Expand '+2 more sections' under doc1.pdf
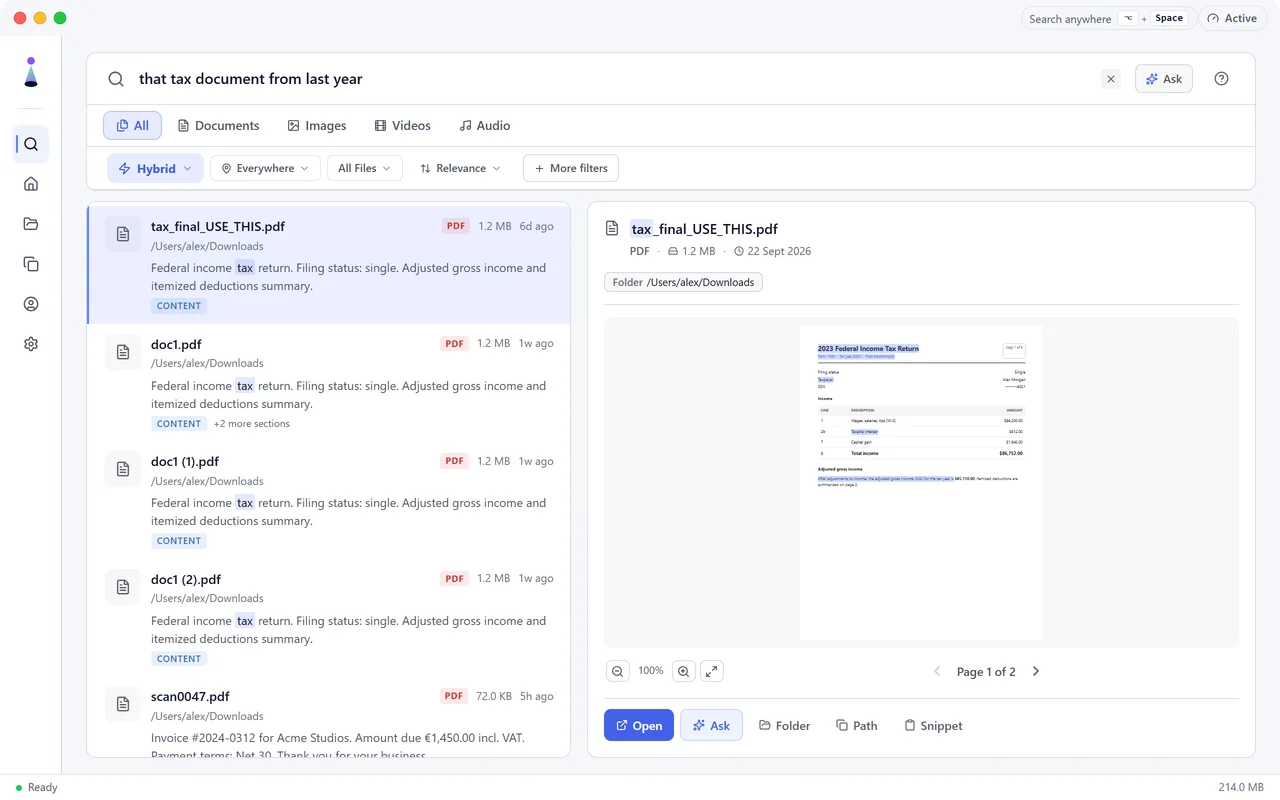The height and width of the screenshot is (800, 1280). click(251, 424)
